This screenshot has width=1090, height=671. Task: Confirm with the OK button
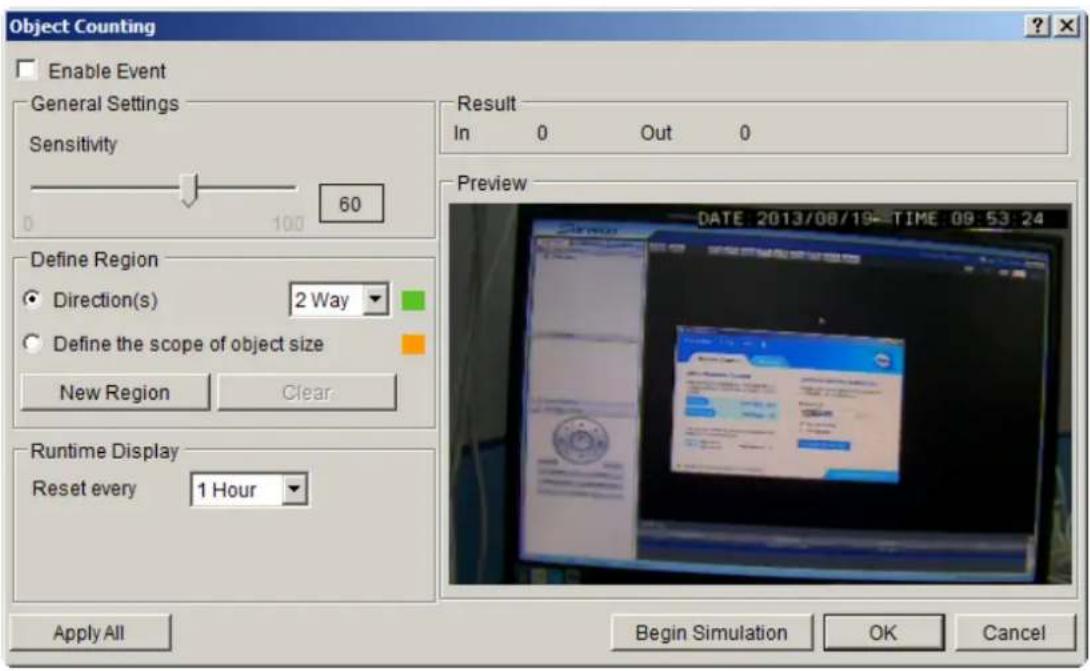tap(884, 633)
